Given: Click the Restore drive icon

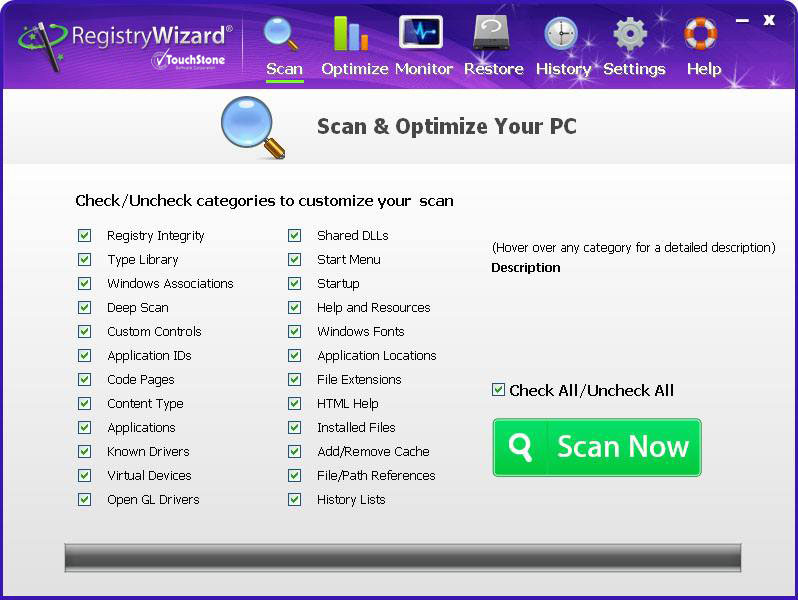Looking at the screenshot, I should tap(491, 33).
